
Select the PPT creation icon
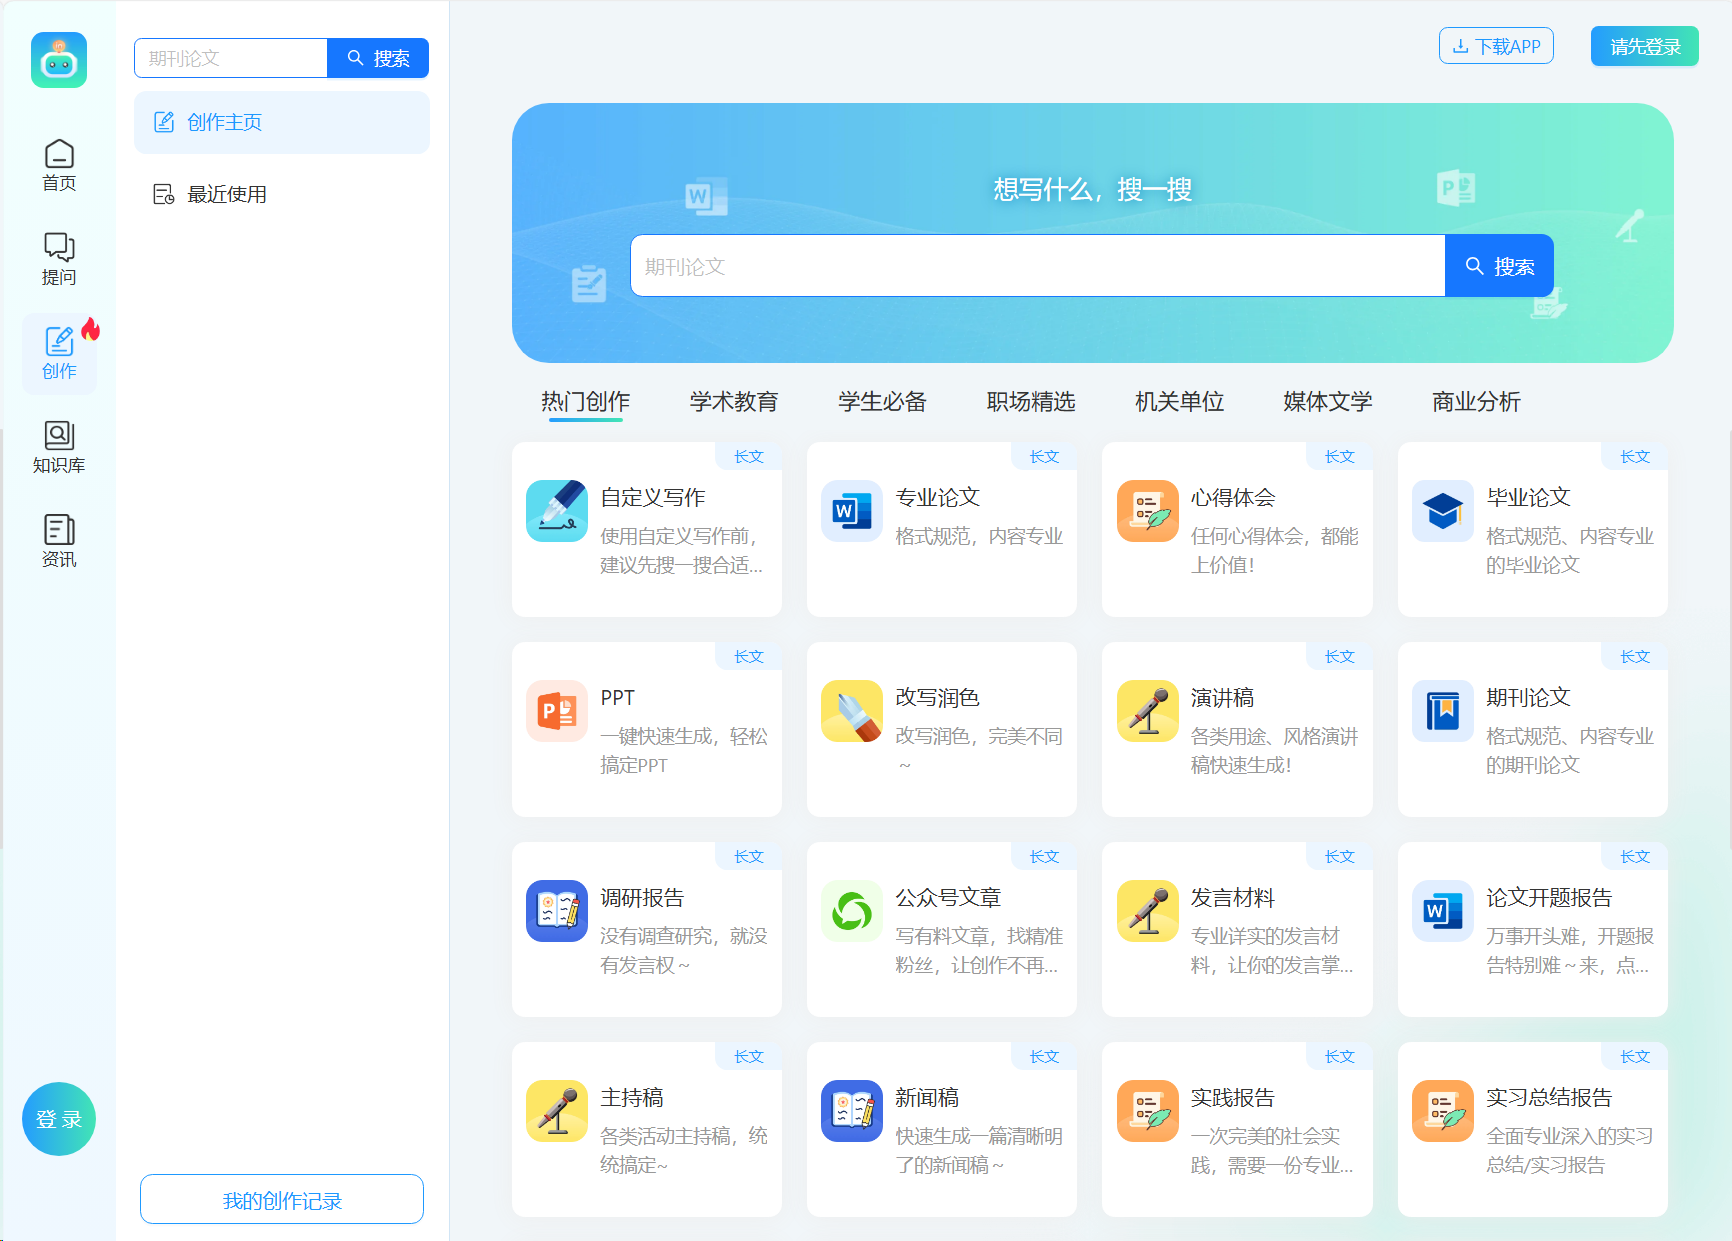(x=557, y=711)
